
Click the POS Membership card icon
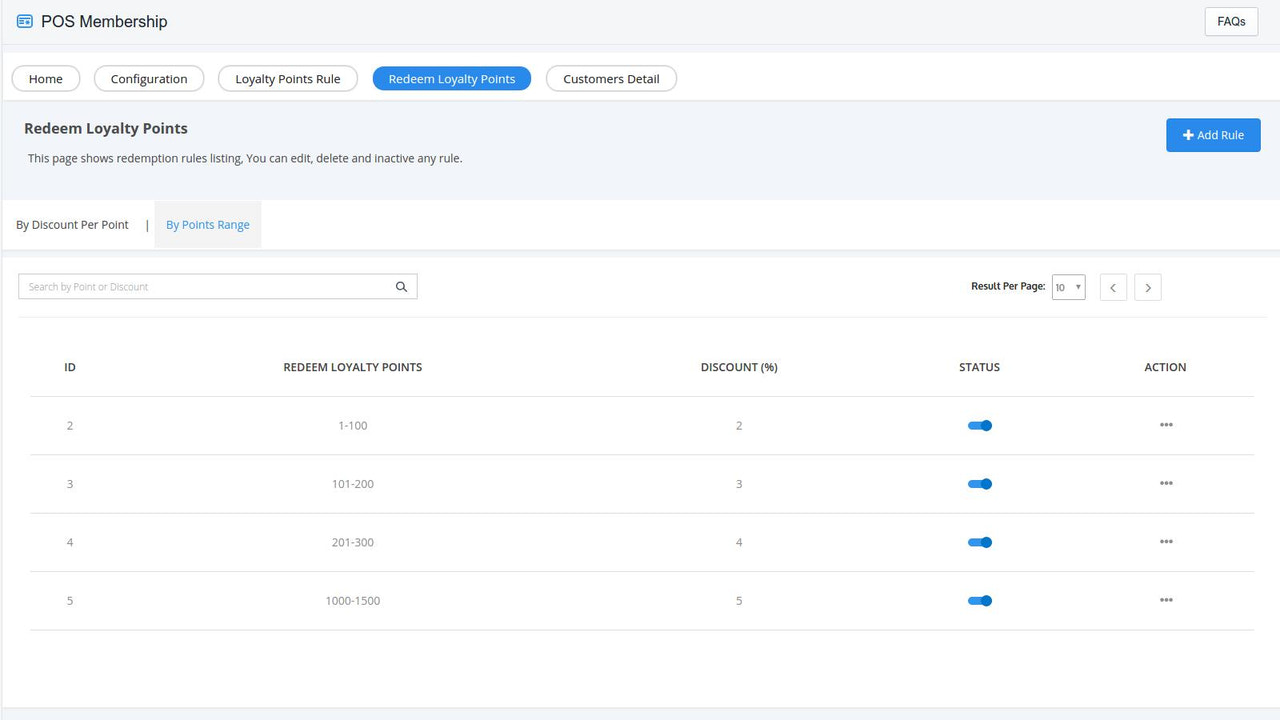pyautogui.click(x=25, y=21)
